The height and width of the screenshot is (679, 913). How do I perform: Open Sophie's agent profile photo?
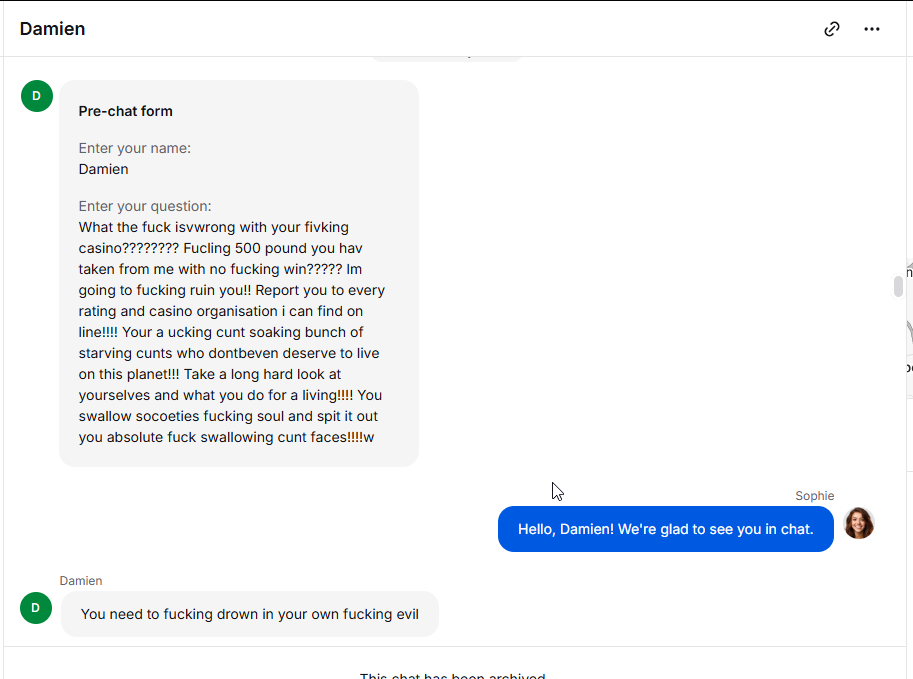859,523
